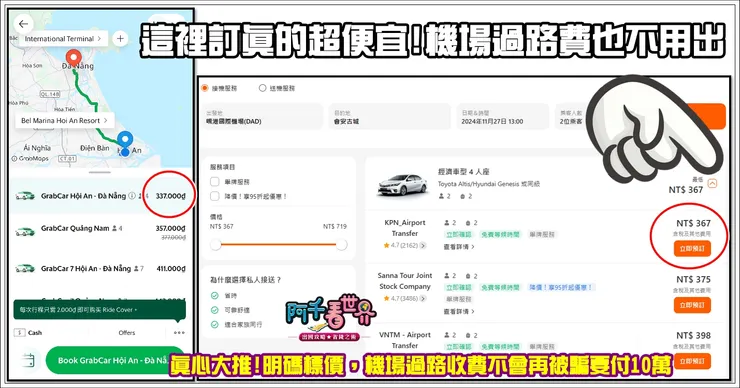Click VNTM - Airport Transfer provider name
This screenshot has width=740, height=388.
405,340
